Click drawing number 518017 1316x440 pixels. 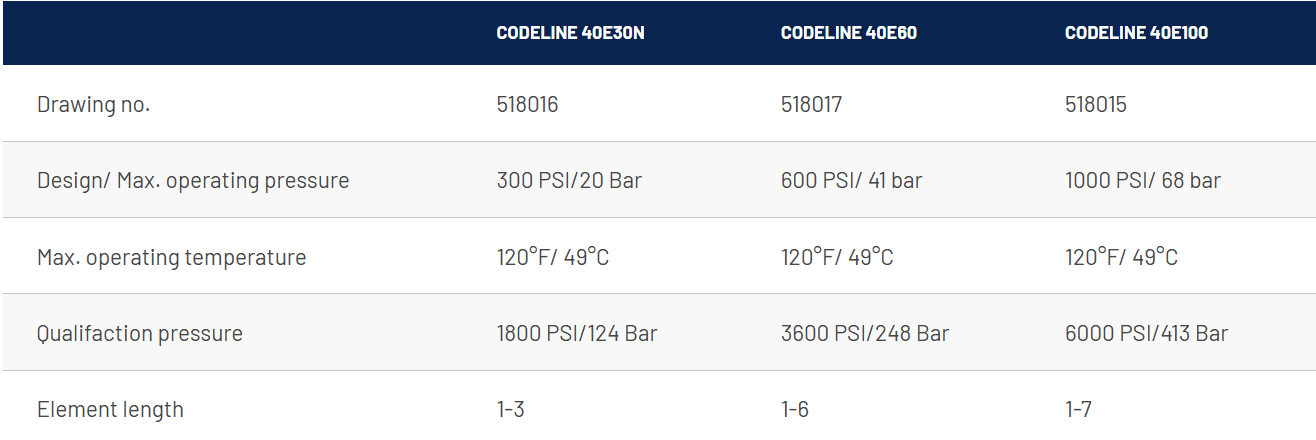click(812, 104)
